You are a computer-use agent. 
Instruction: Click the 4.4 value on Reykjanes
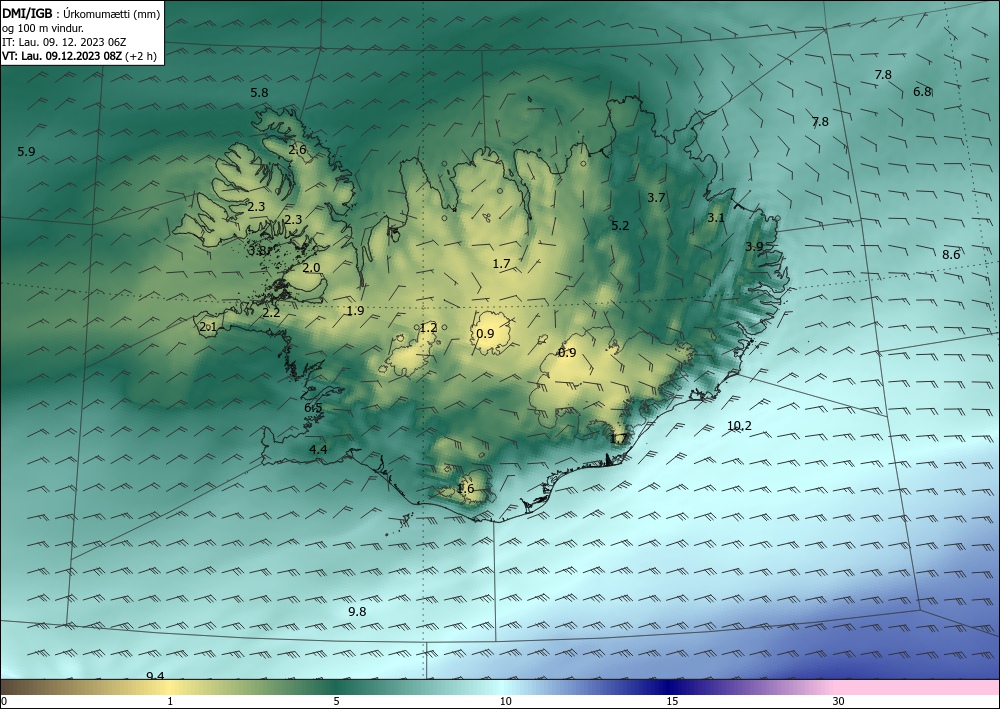[x=318, y=450]
